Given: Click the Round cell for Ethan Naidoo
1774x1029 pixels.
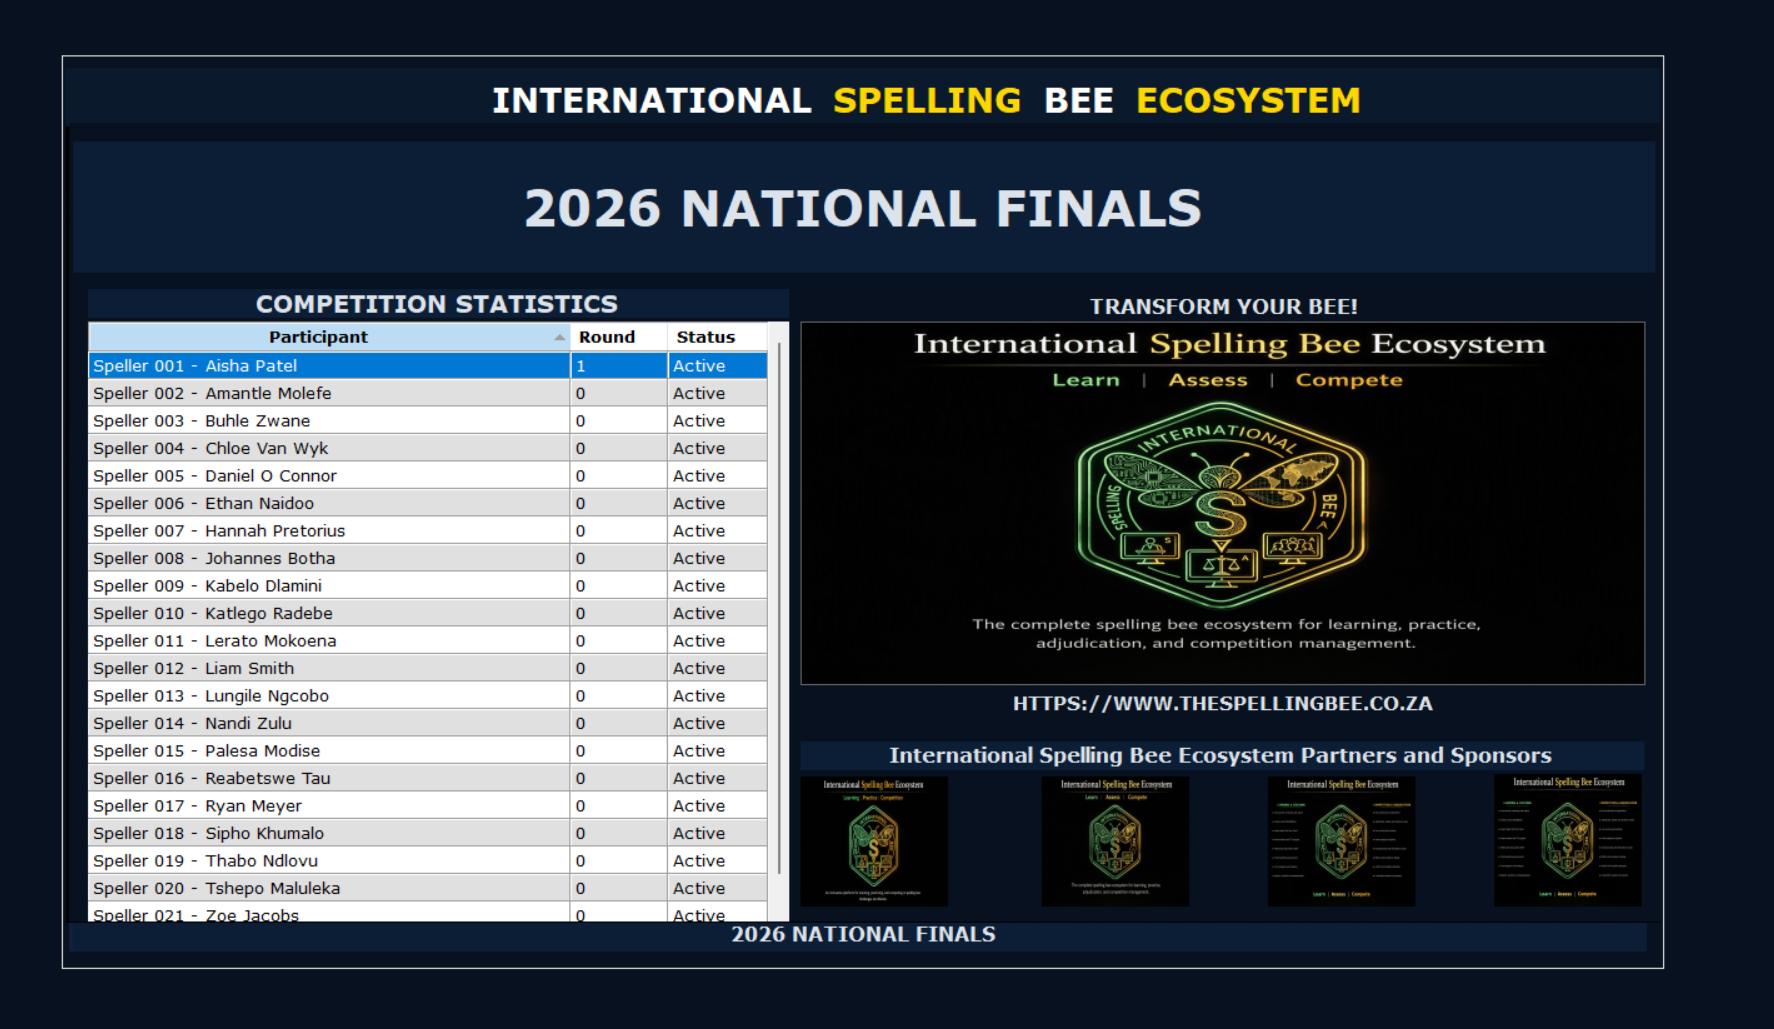Looking at the screenshot, I should coord(619,504).
